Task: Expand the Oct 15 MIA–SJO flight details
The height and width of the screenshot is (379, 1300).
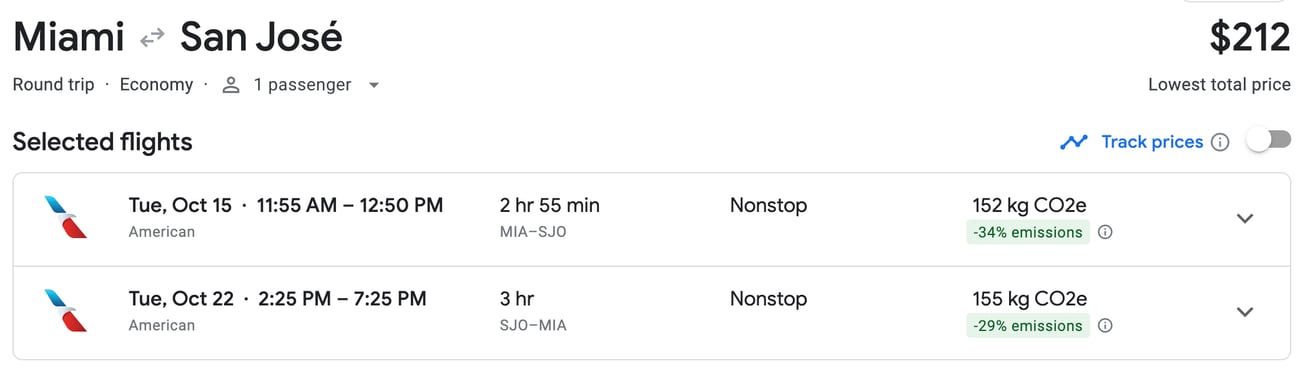Action: [x=1245, y=218]
